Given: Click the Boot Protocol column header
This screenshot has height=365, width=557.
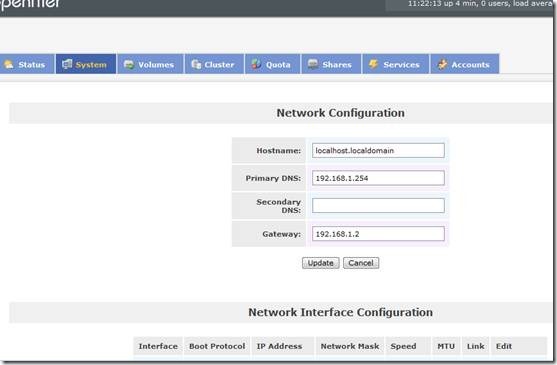Looking at the screenshot, I should click(x=217, y=346).
